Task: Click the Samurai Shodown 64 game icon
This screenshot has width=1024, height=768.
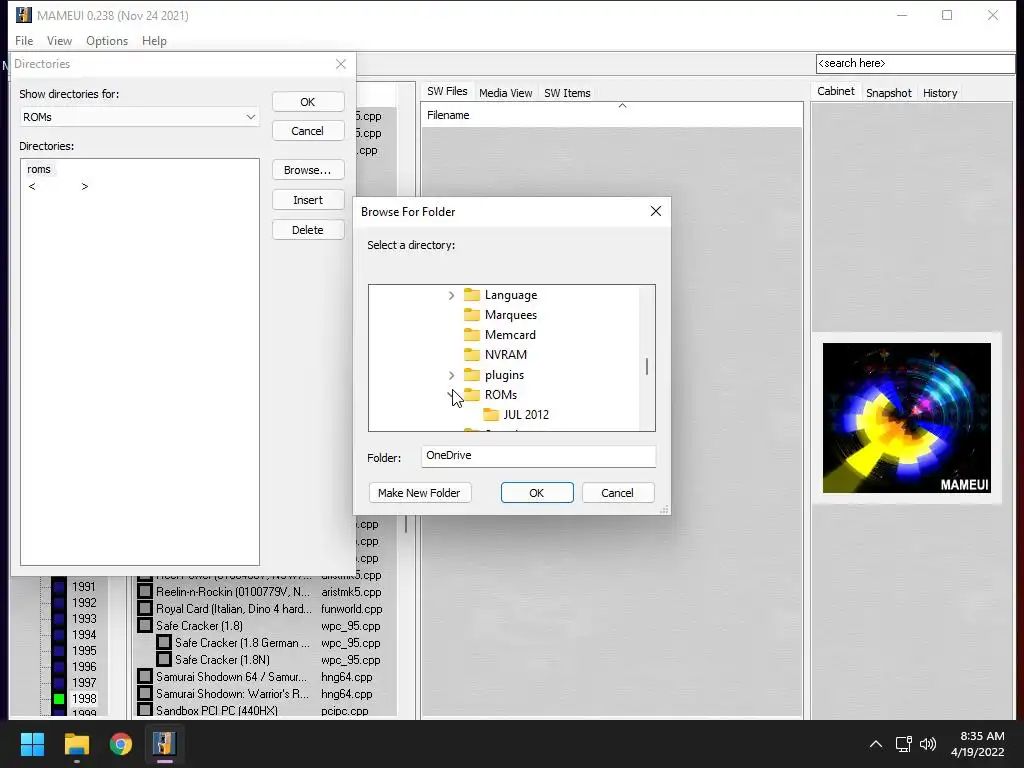Action: point(145,677)
